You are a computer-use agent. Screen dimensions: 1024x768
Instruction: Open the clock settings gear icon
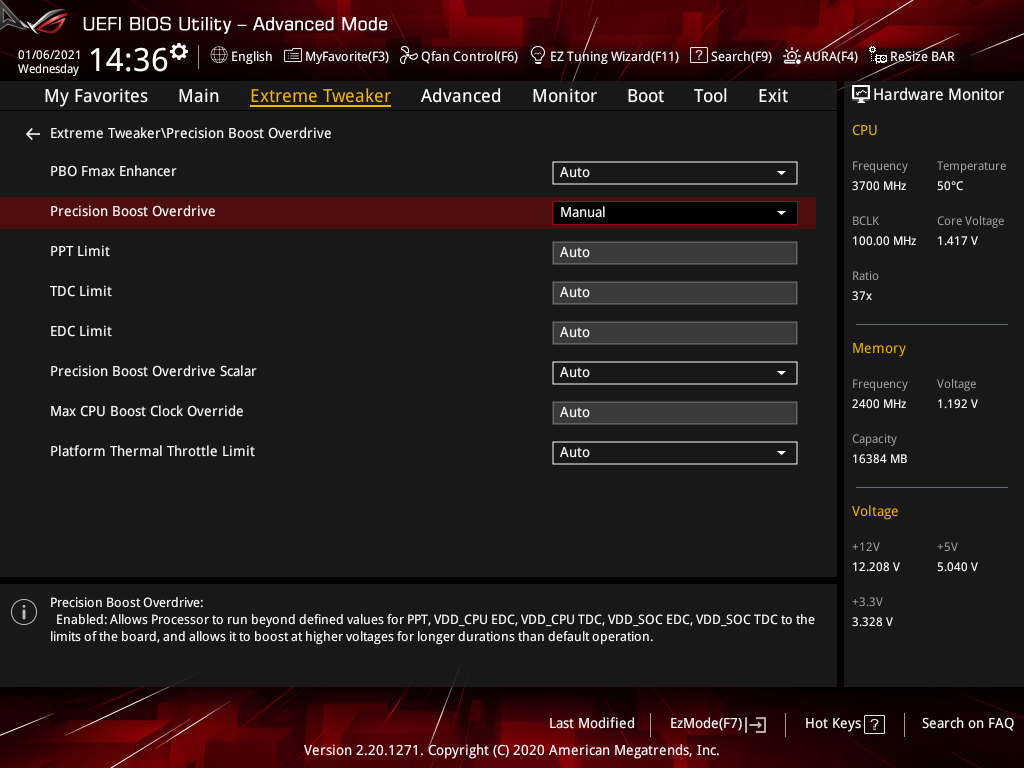click(x=179, y=52)
